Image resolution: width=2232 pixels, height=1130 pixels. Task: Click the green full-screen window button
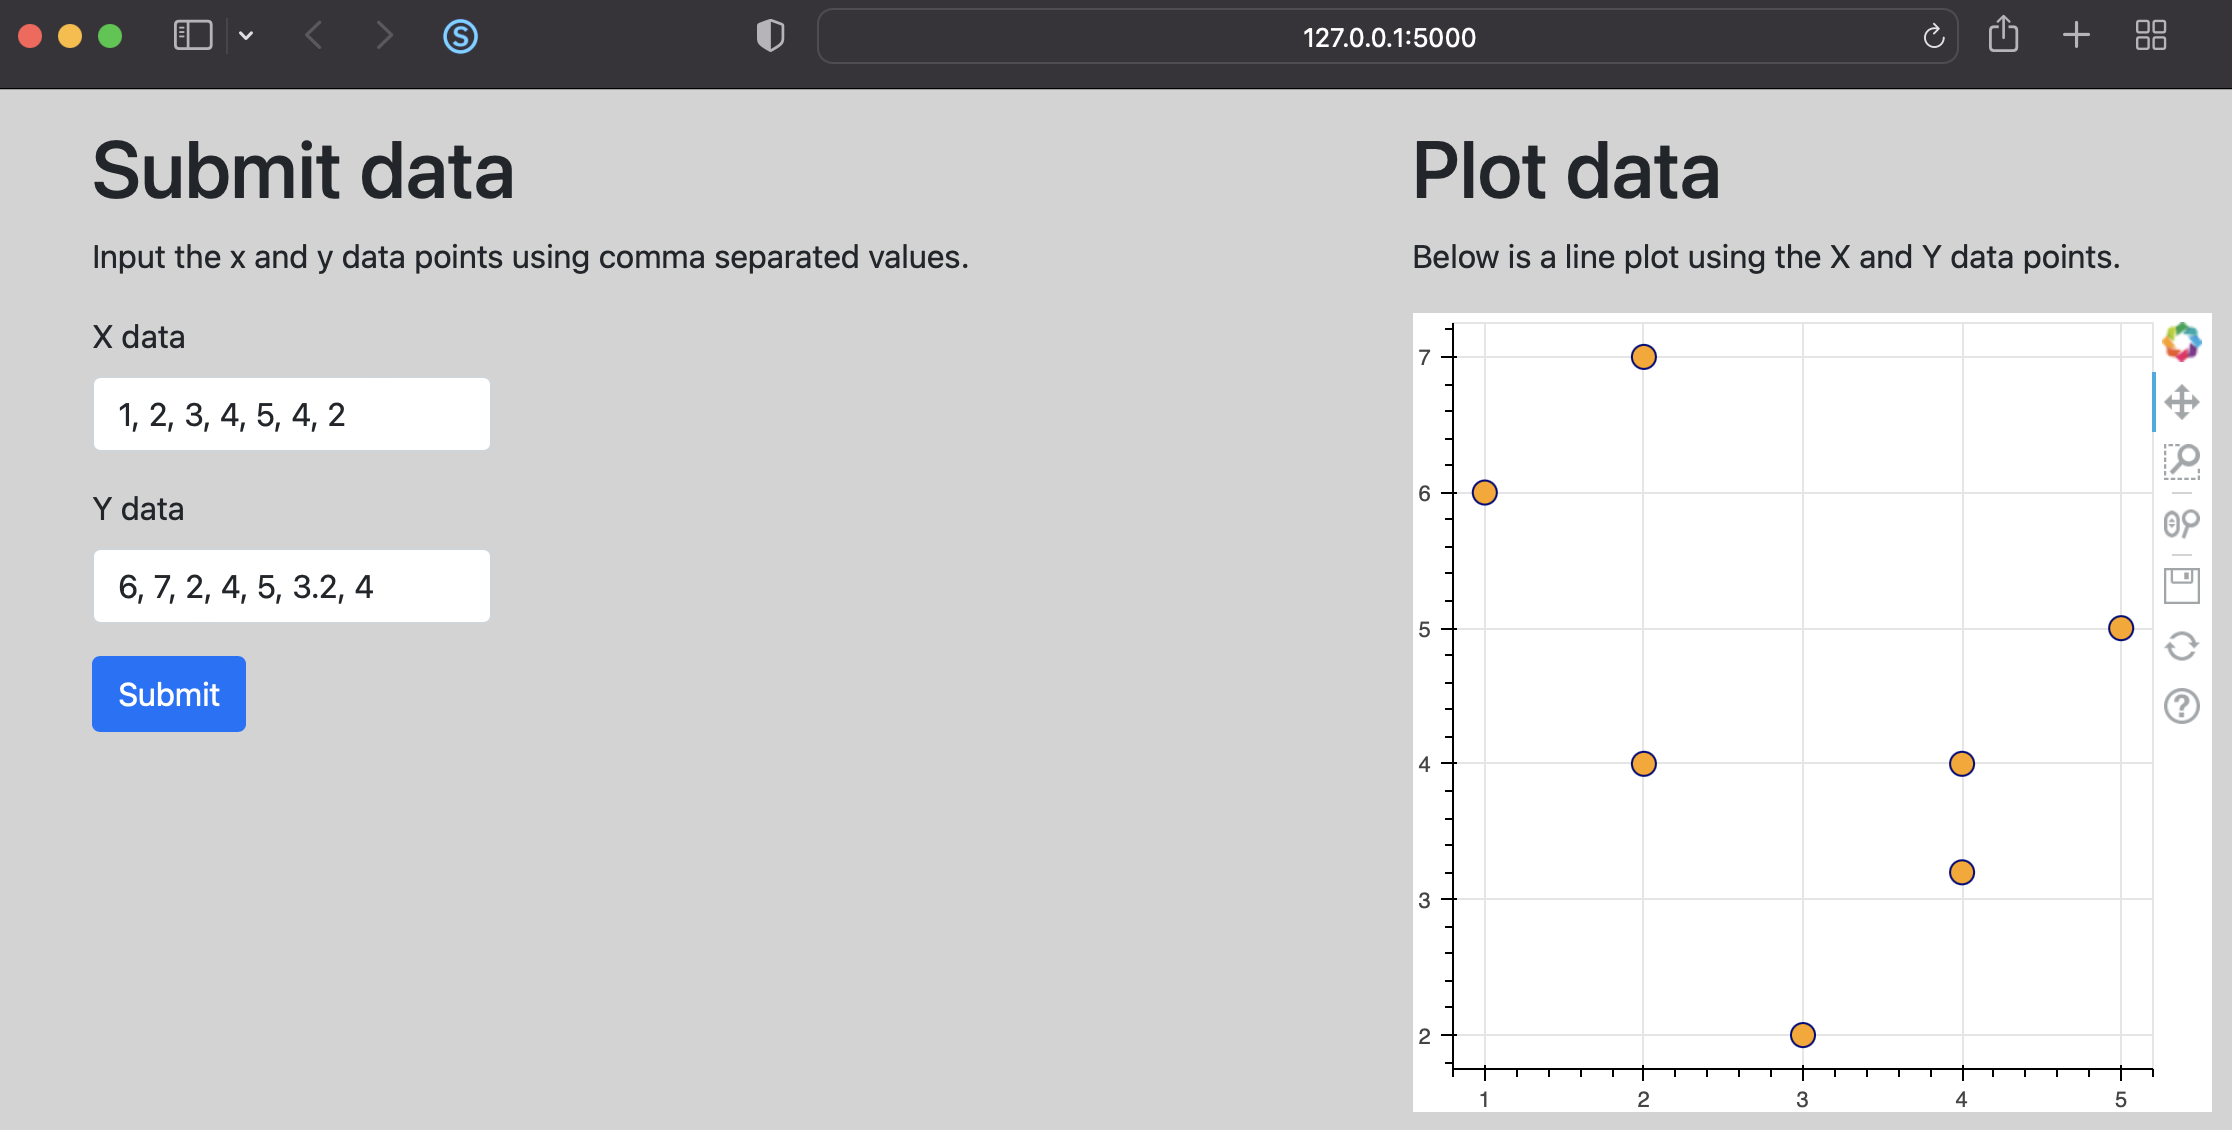[x=110, y=36]
